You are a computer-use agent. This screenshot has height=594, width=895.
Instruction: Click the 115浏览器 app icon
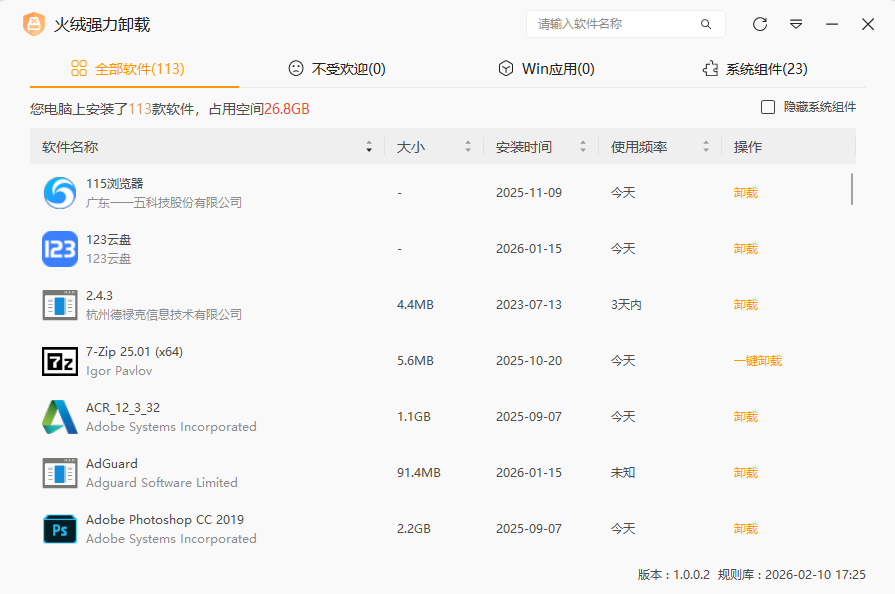click(60, 193)
